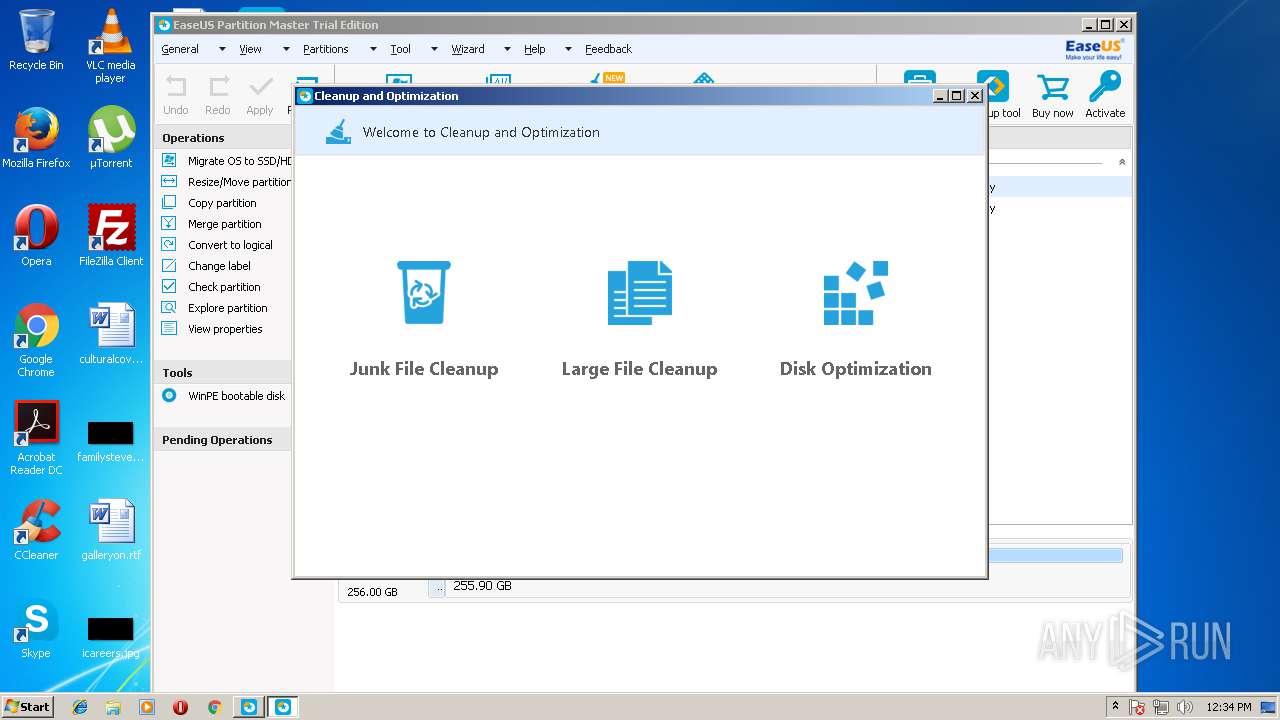Close the Cleanup and Optimization dialog

tap(975, 96)
